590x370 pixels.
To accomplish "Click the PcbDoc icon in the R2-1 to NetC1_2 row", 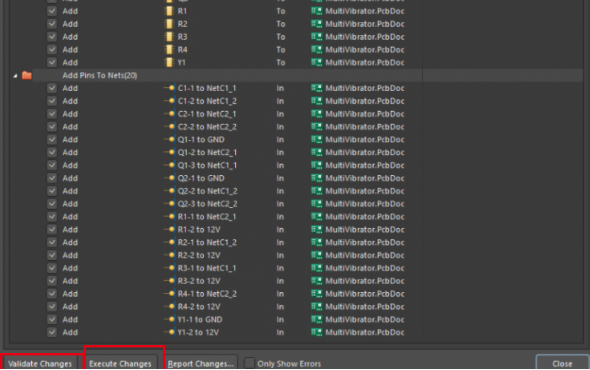I will [x=316, y=242].
